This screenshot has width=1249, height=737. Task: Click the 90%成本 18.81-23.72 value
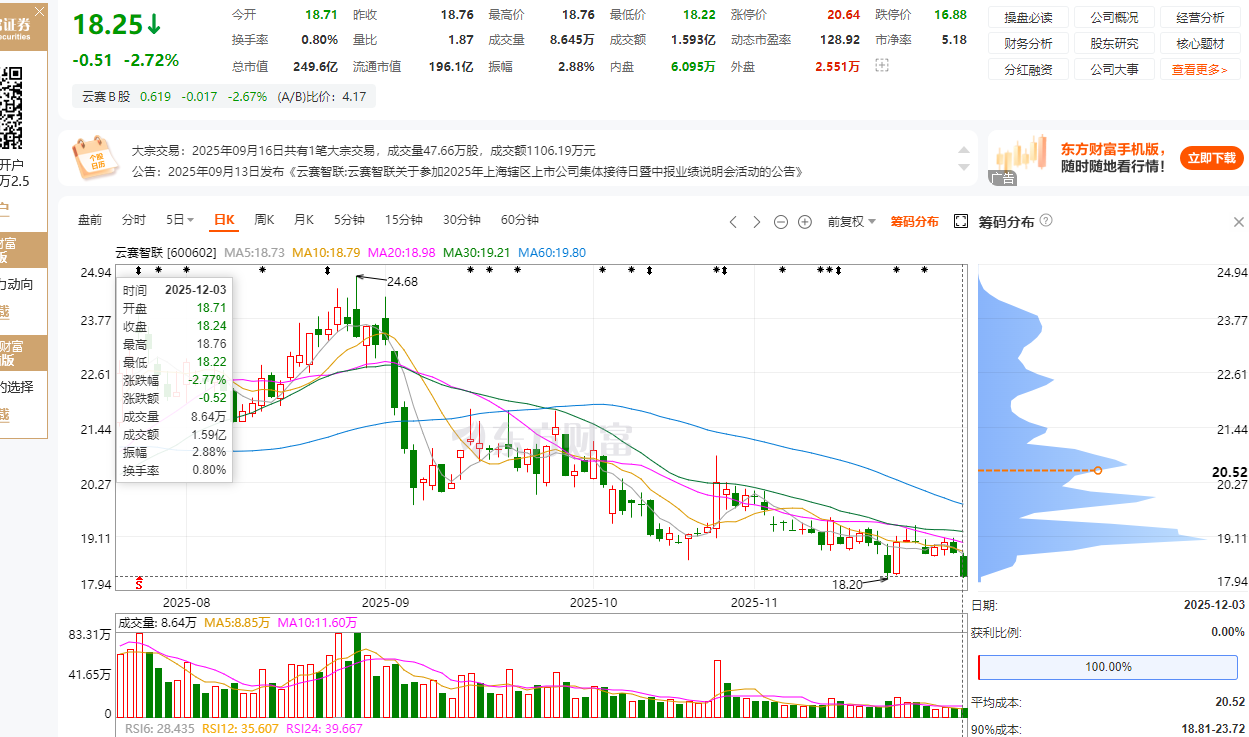pos(1213,731)
